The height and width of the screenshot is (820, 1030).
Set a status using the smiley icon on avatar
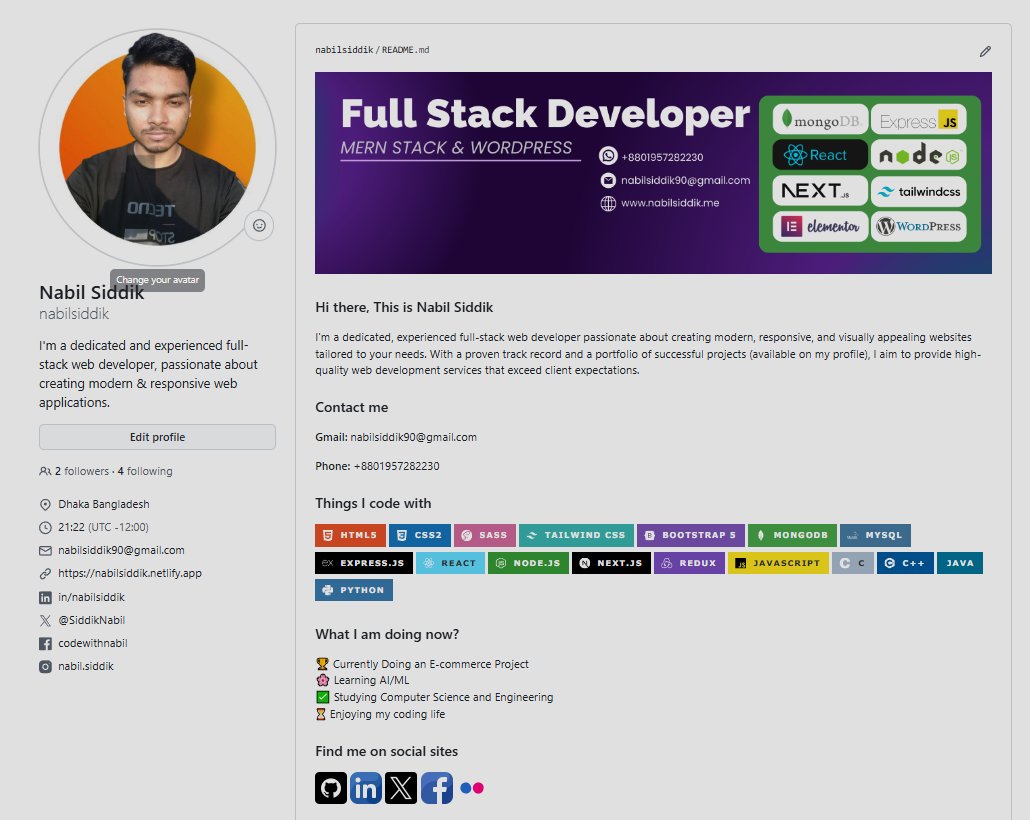[259, 225]
